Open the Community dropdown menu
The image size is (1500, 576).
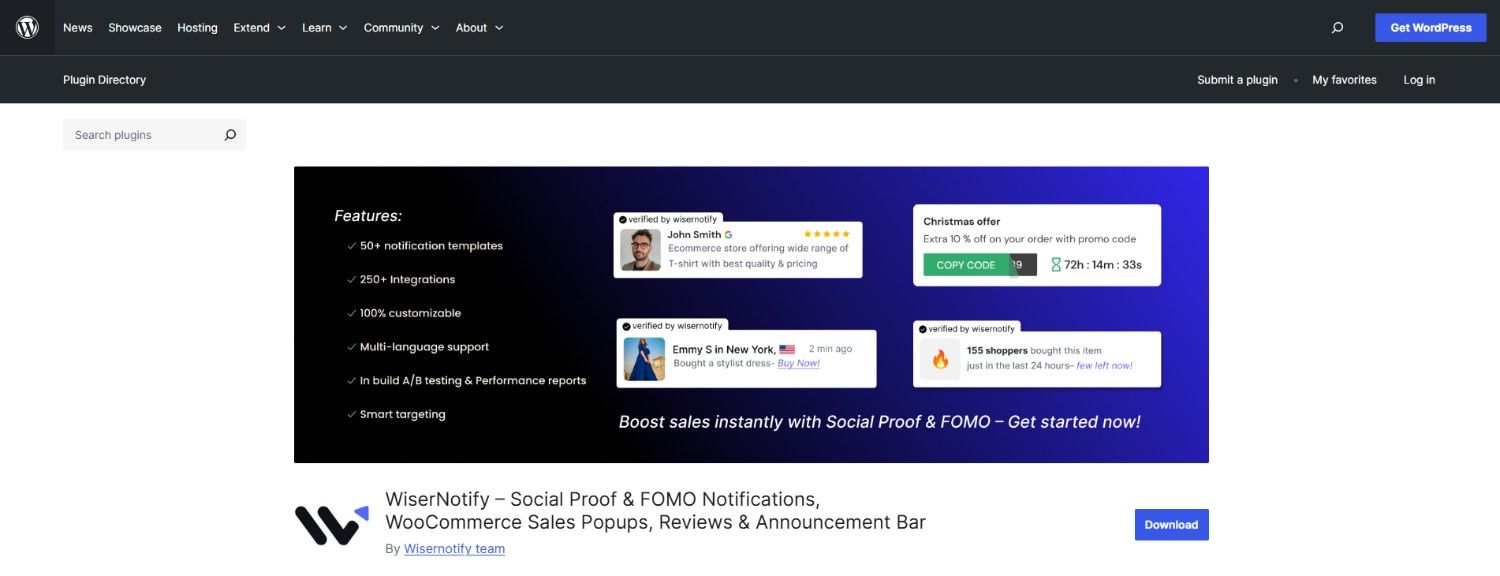[x=401, y=28]
